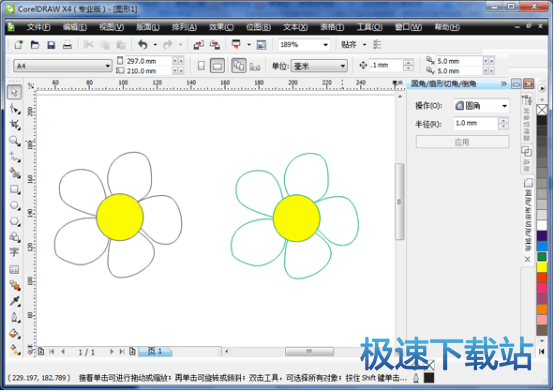554x391 pixels.
Task: Open the 编辑(E) menu
Action: click(75, 27)
